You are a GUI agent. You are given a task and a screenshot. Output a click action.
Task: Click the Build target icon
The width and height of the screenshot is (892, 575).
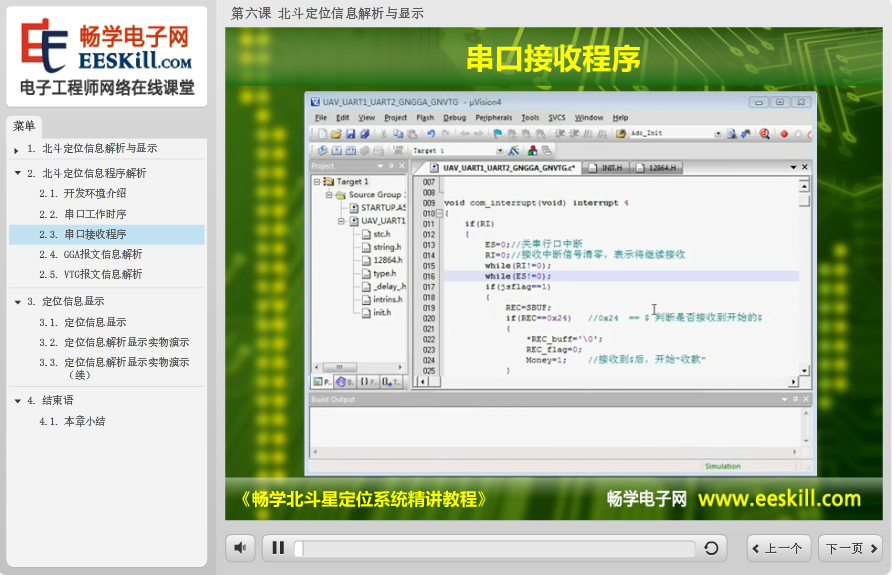[337, 151]
